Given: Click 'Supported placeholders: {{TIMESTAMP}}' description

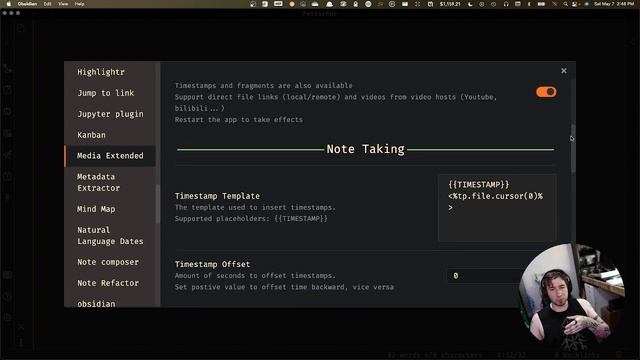Looking at the screenshot, I should (x=251, y=219).
